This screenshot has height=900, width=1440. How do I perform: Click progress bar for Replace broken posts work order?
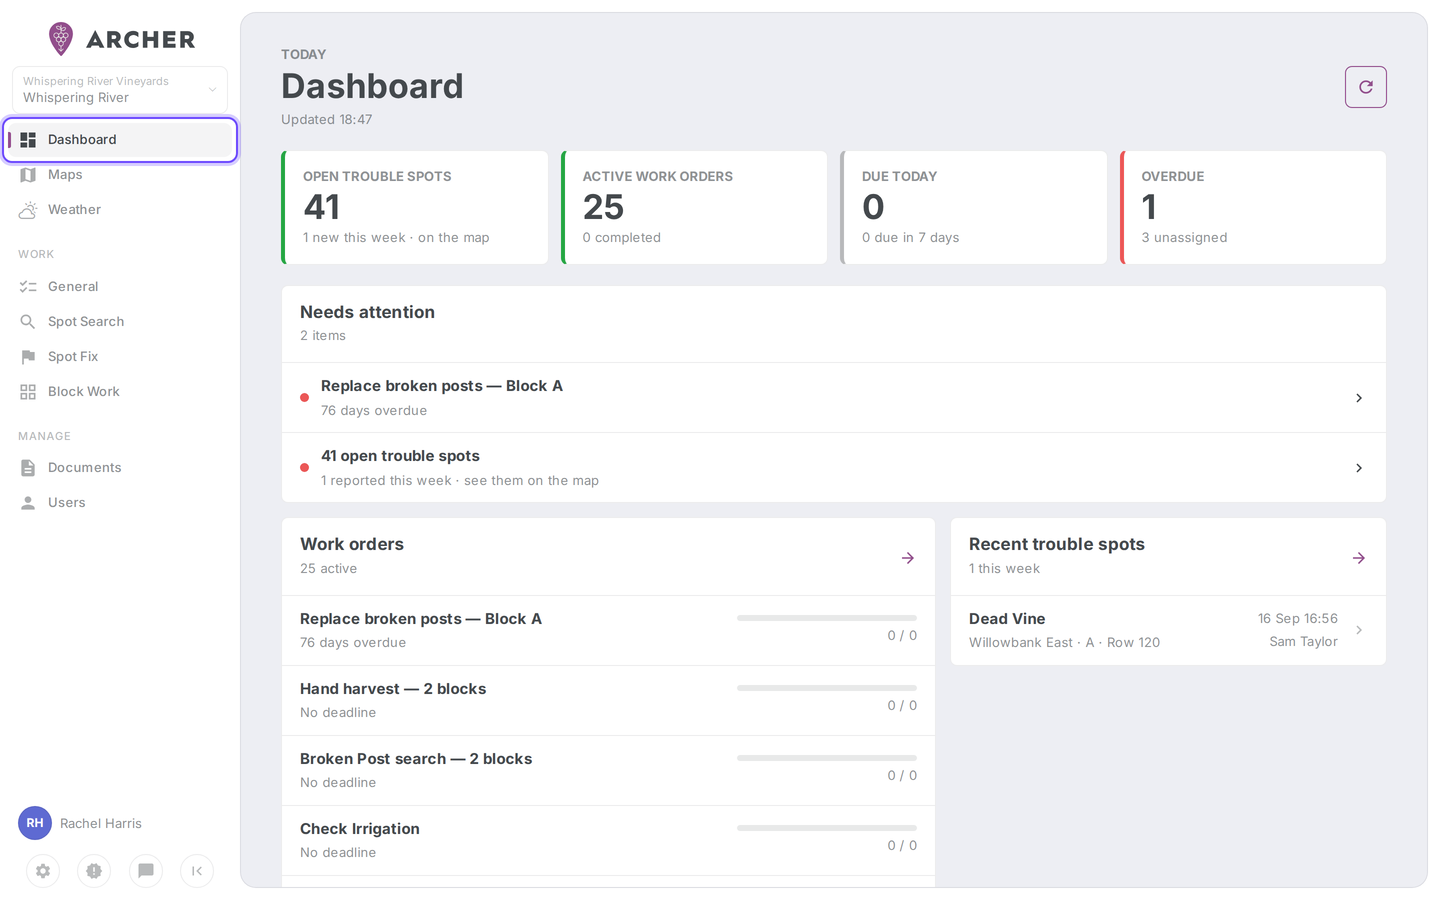(827, 618)
